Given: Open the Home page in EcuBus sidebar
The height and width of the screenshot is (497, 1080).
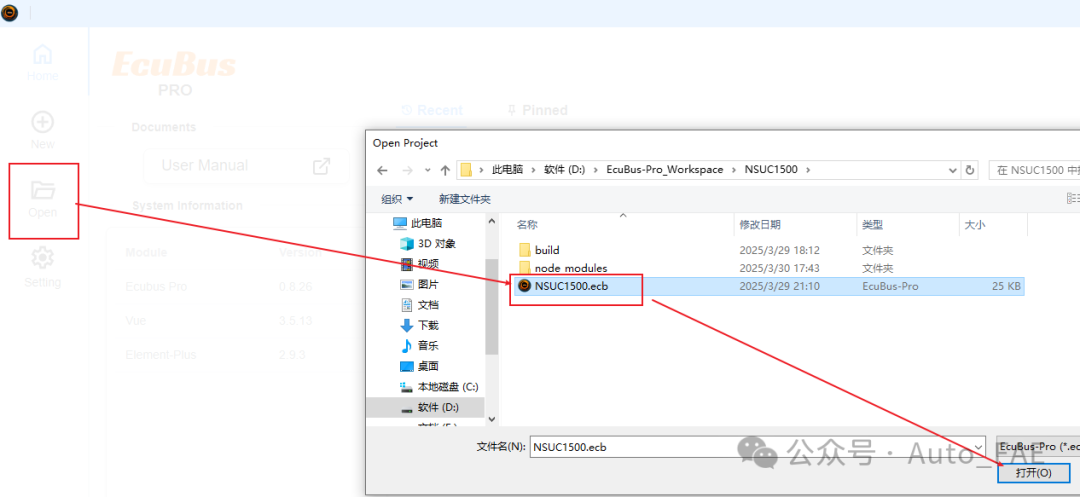Looking at the screenshot, I should tap(43, 63).
